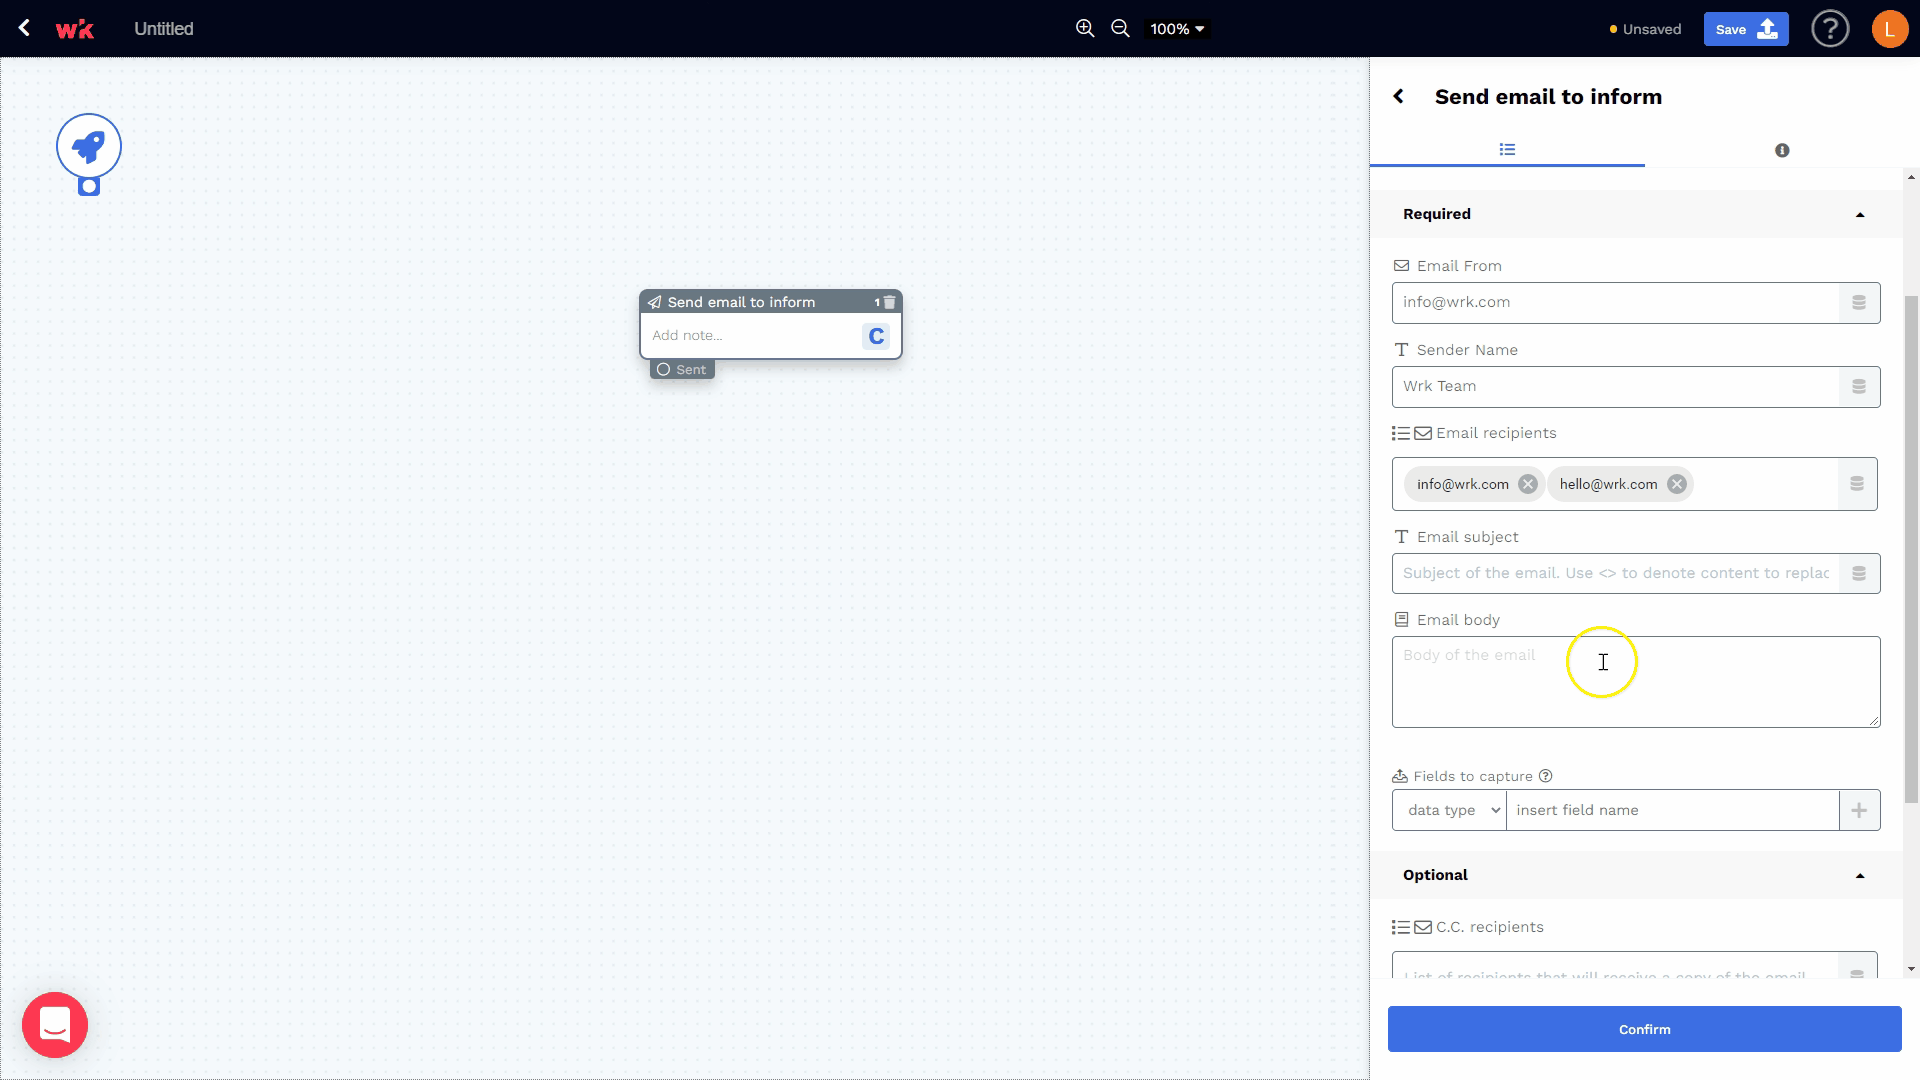The width and height of the screenshot is (1920, 1080).
Task: Open data picker for Email recipients
Action: click(1857, 484)
